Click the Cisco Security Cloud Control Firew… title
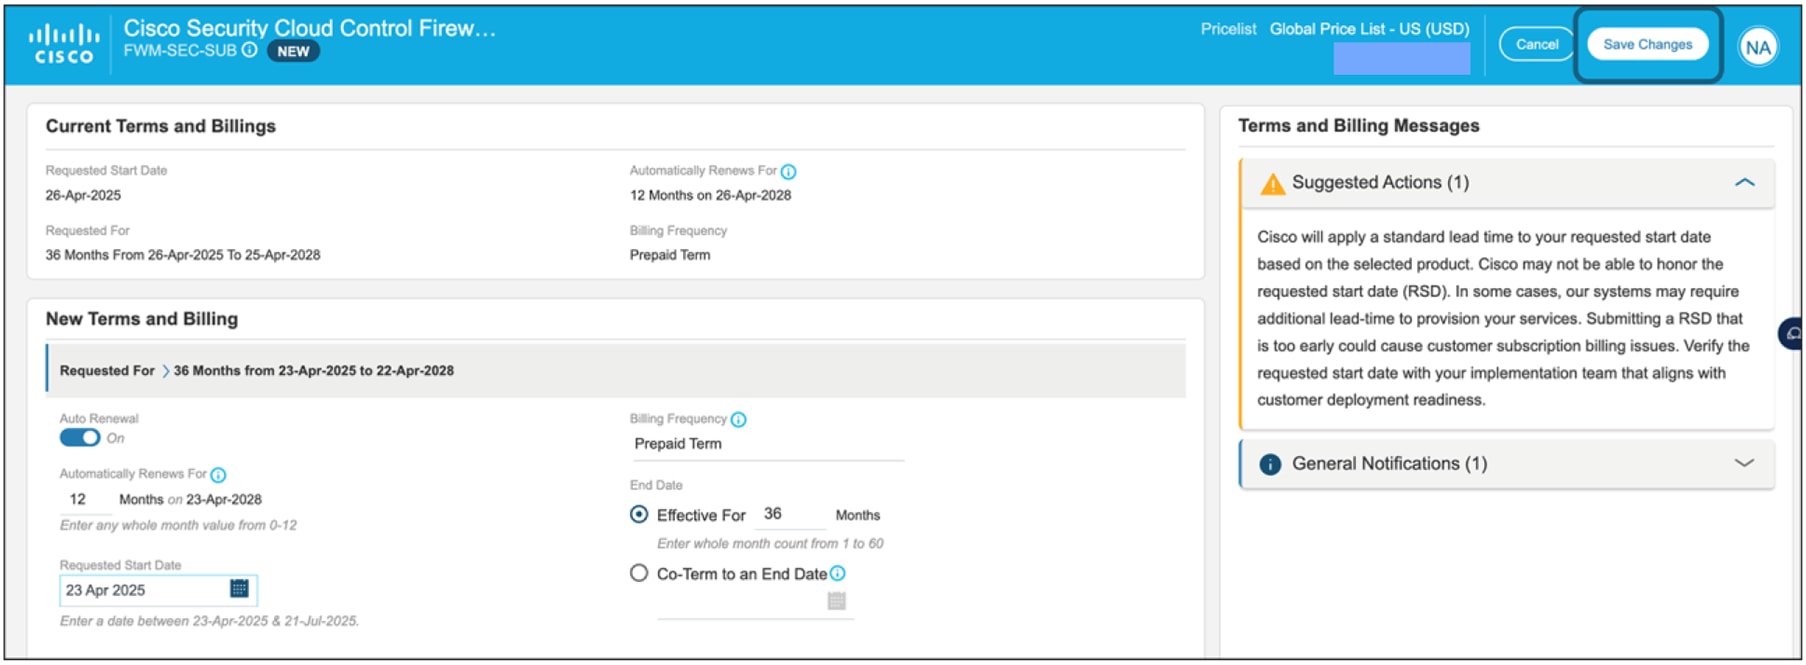The image size is (1806, 665). pos(310,28)
